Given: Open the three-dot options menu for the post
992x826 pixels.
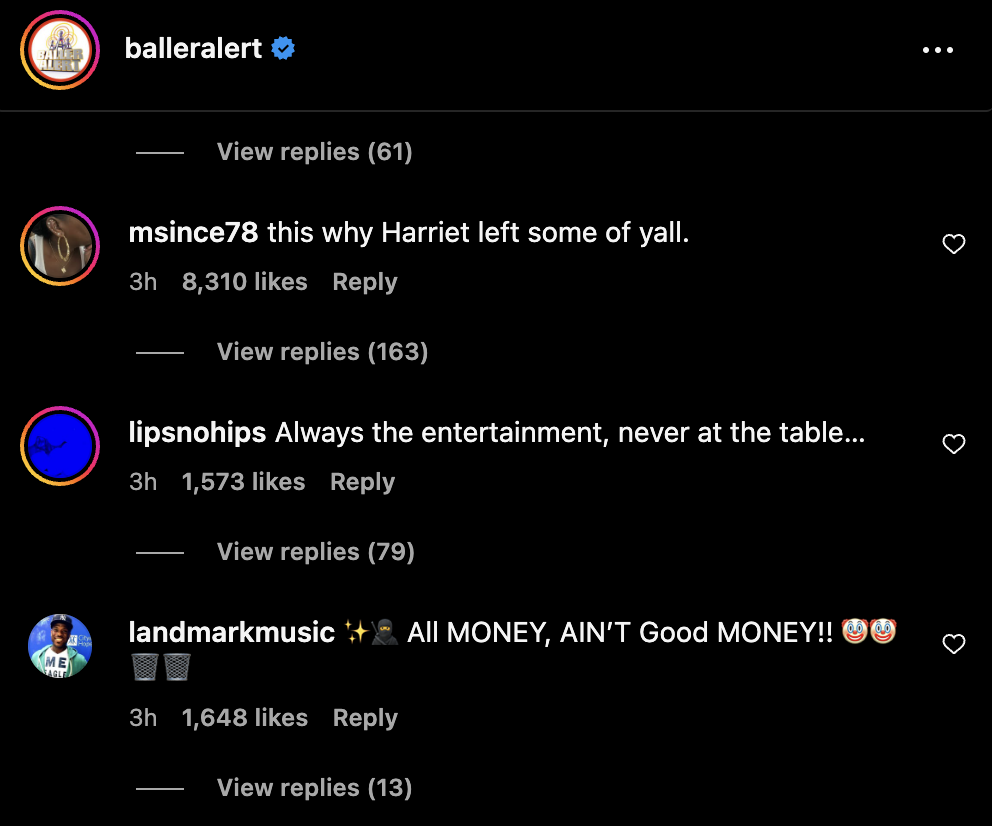Looking at the screenshot, I should [938, 48].
